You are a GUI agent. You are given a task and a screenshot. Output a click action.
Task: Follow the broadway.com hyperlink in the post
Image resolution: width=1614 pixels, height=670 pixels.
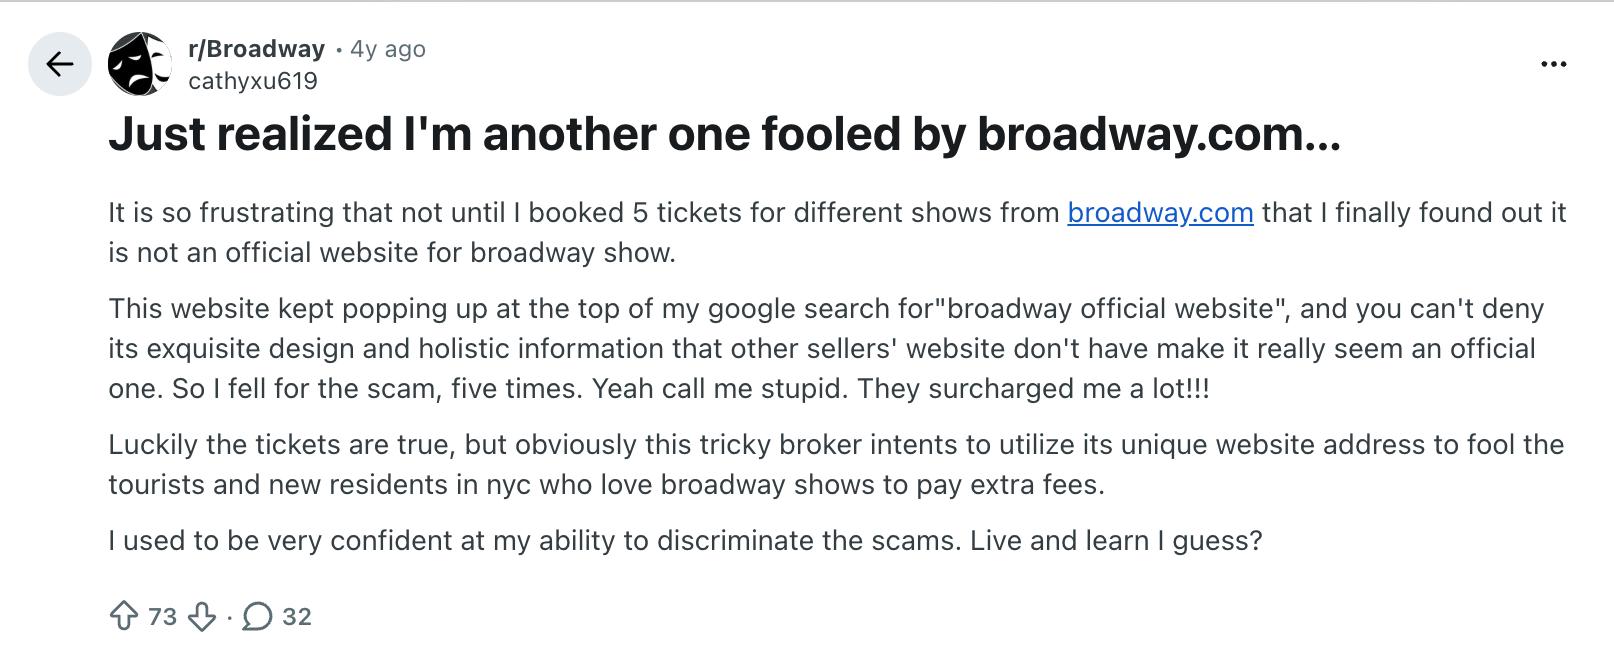1160,213
